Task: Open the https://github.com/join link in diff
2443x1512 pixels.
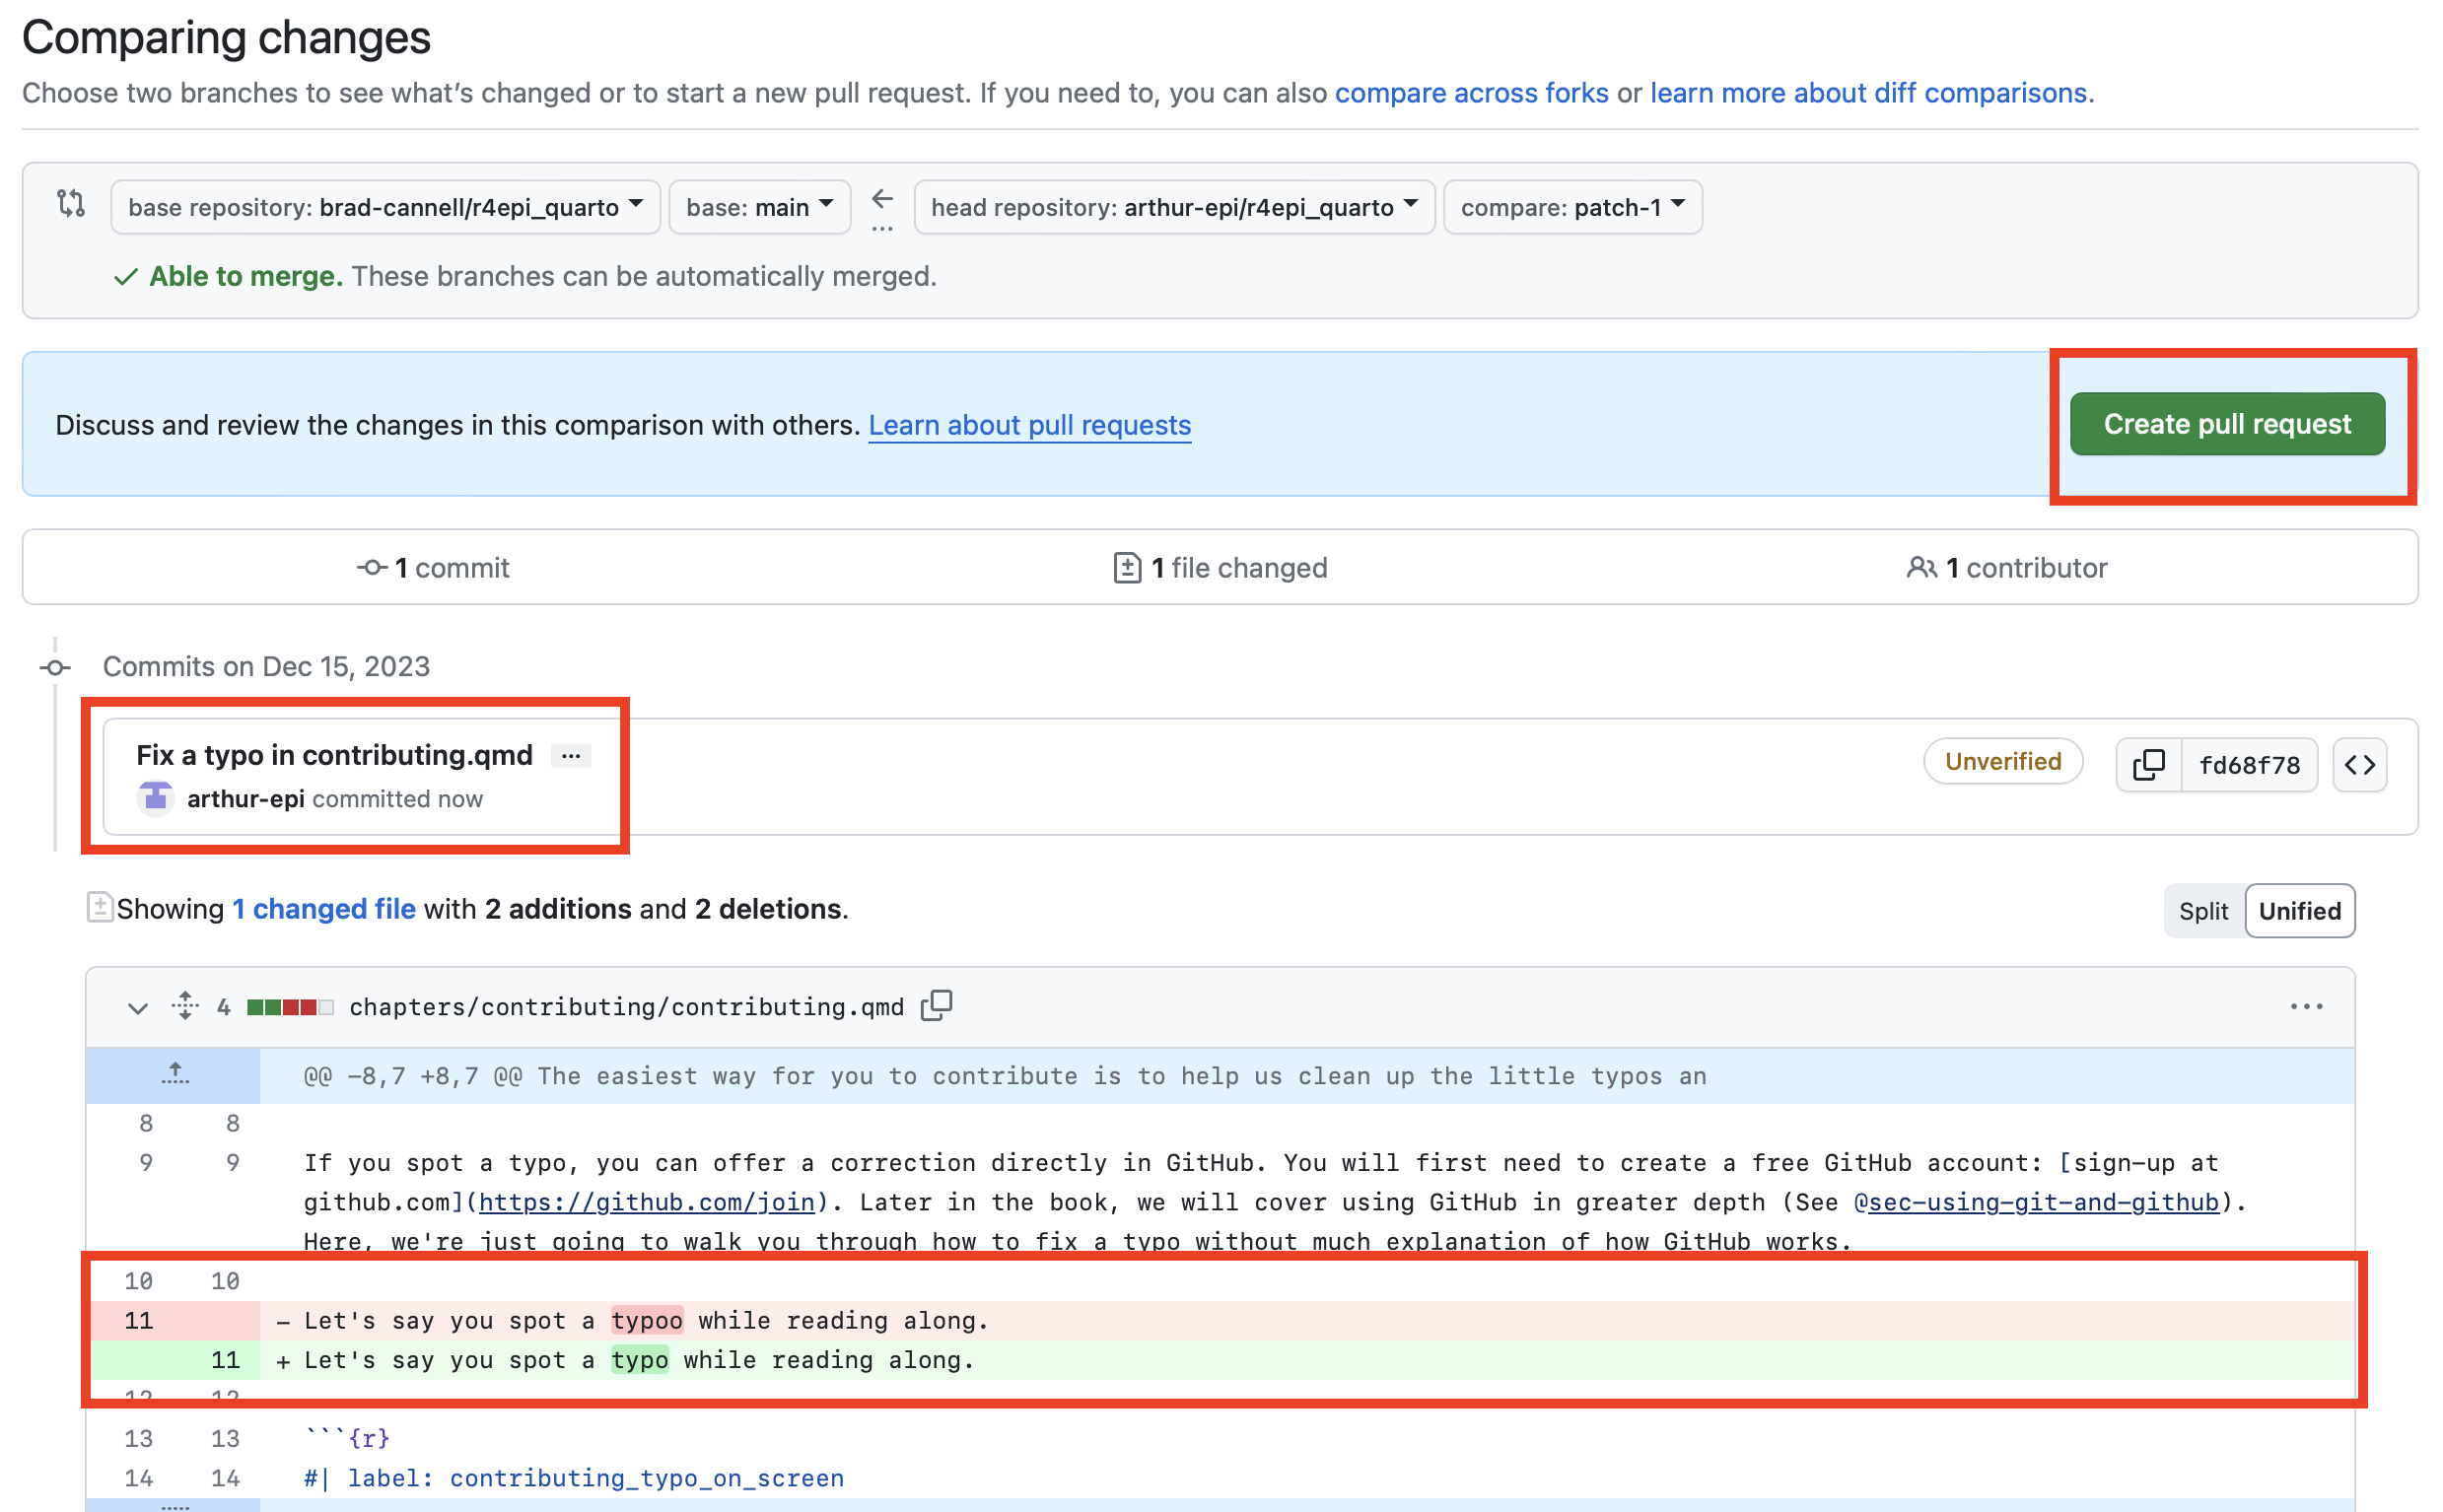Action: 646,1202
